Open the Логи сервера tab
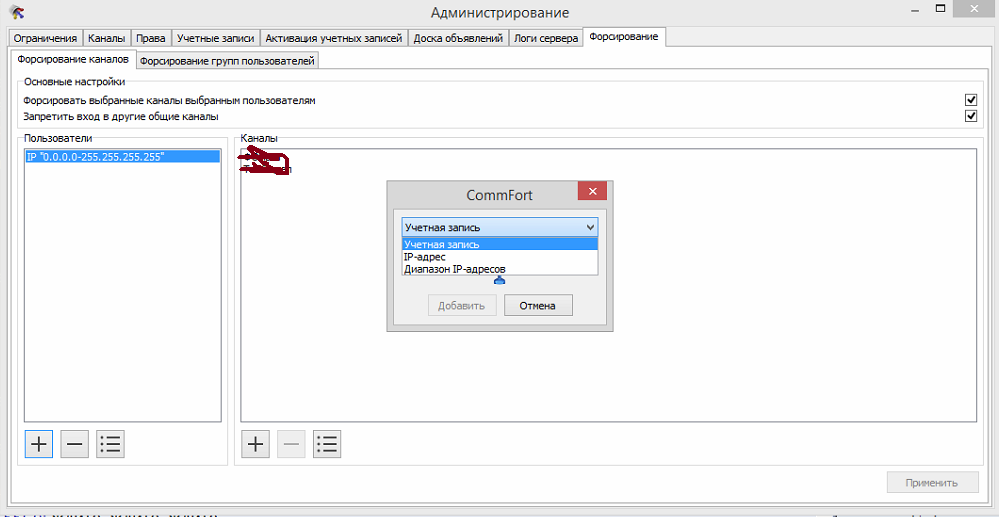 click(545, 38)
